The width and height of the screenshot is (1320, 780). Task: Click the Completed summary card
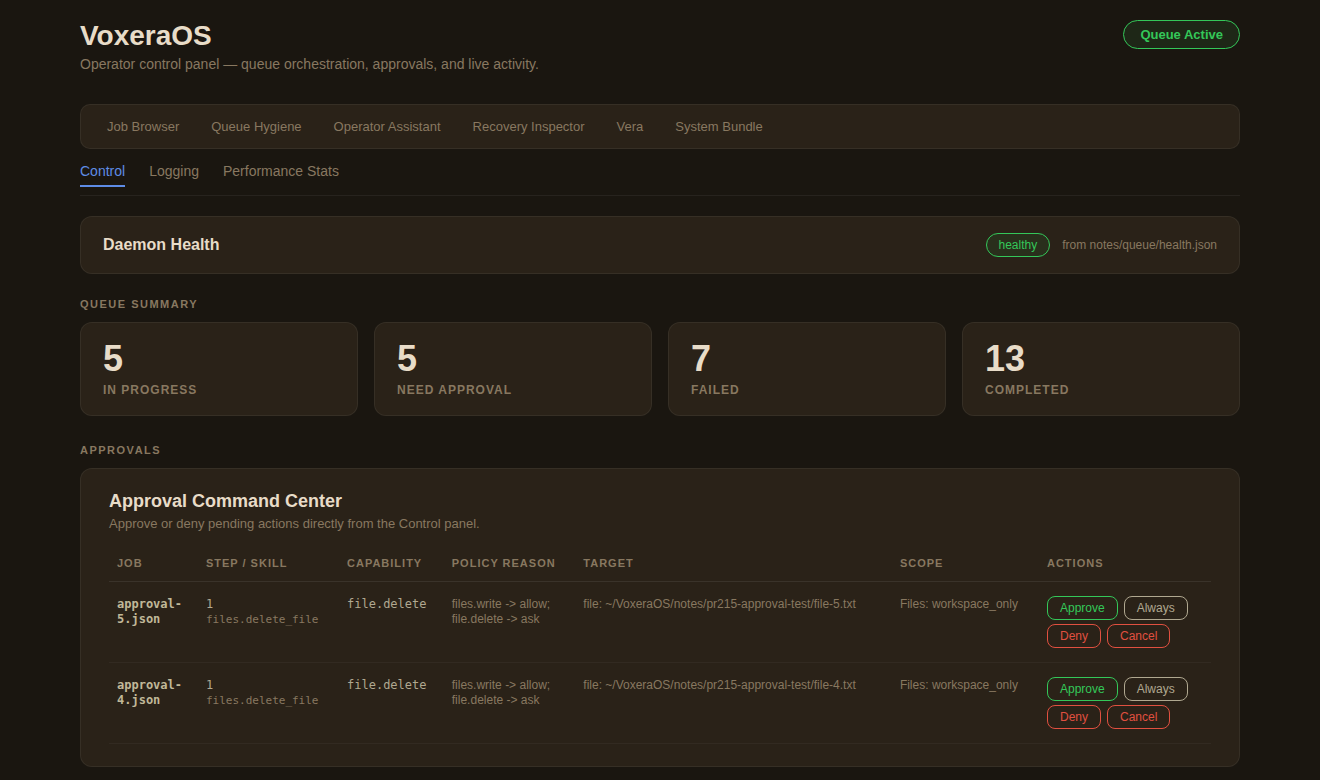point(1101,369)
